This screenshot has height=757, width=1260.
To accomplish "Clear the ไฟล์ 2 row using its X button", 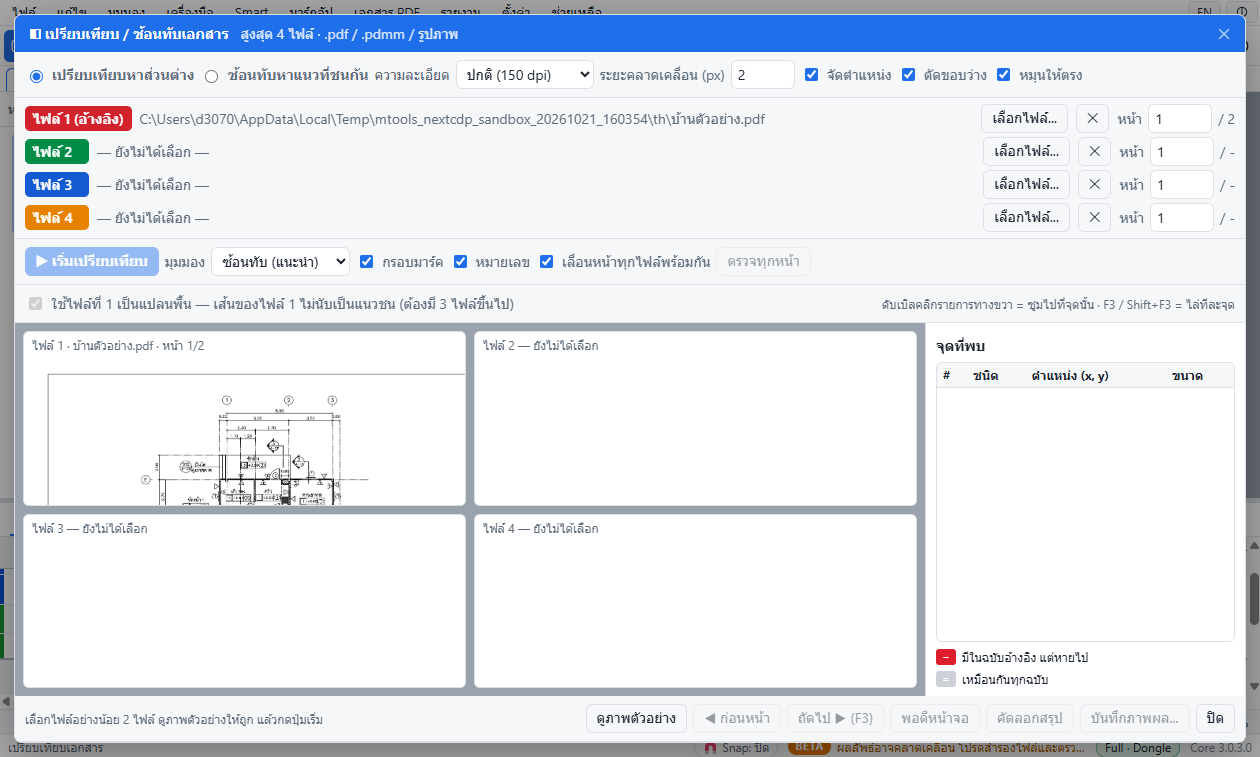I will tap(1094, 152).
